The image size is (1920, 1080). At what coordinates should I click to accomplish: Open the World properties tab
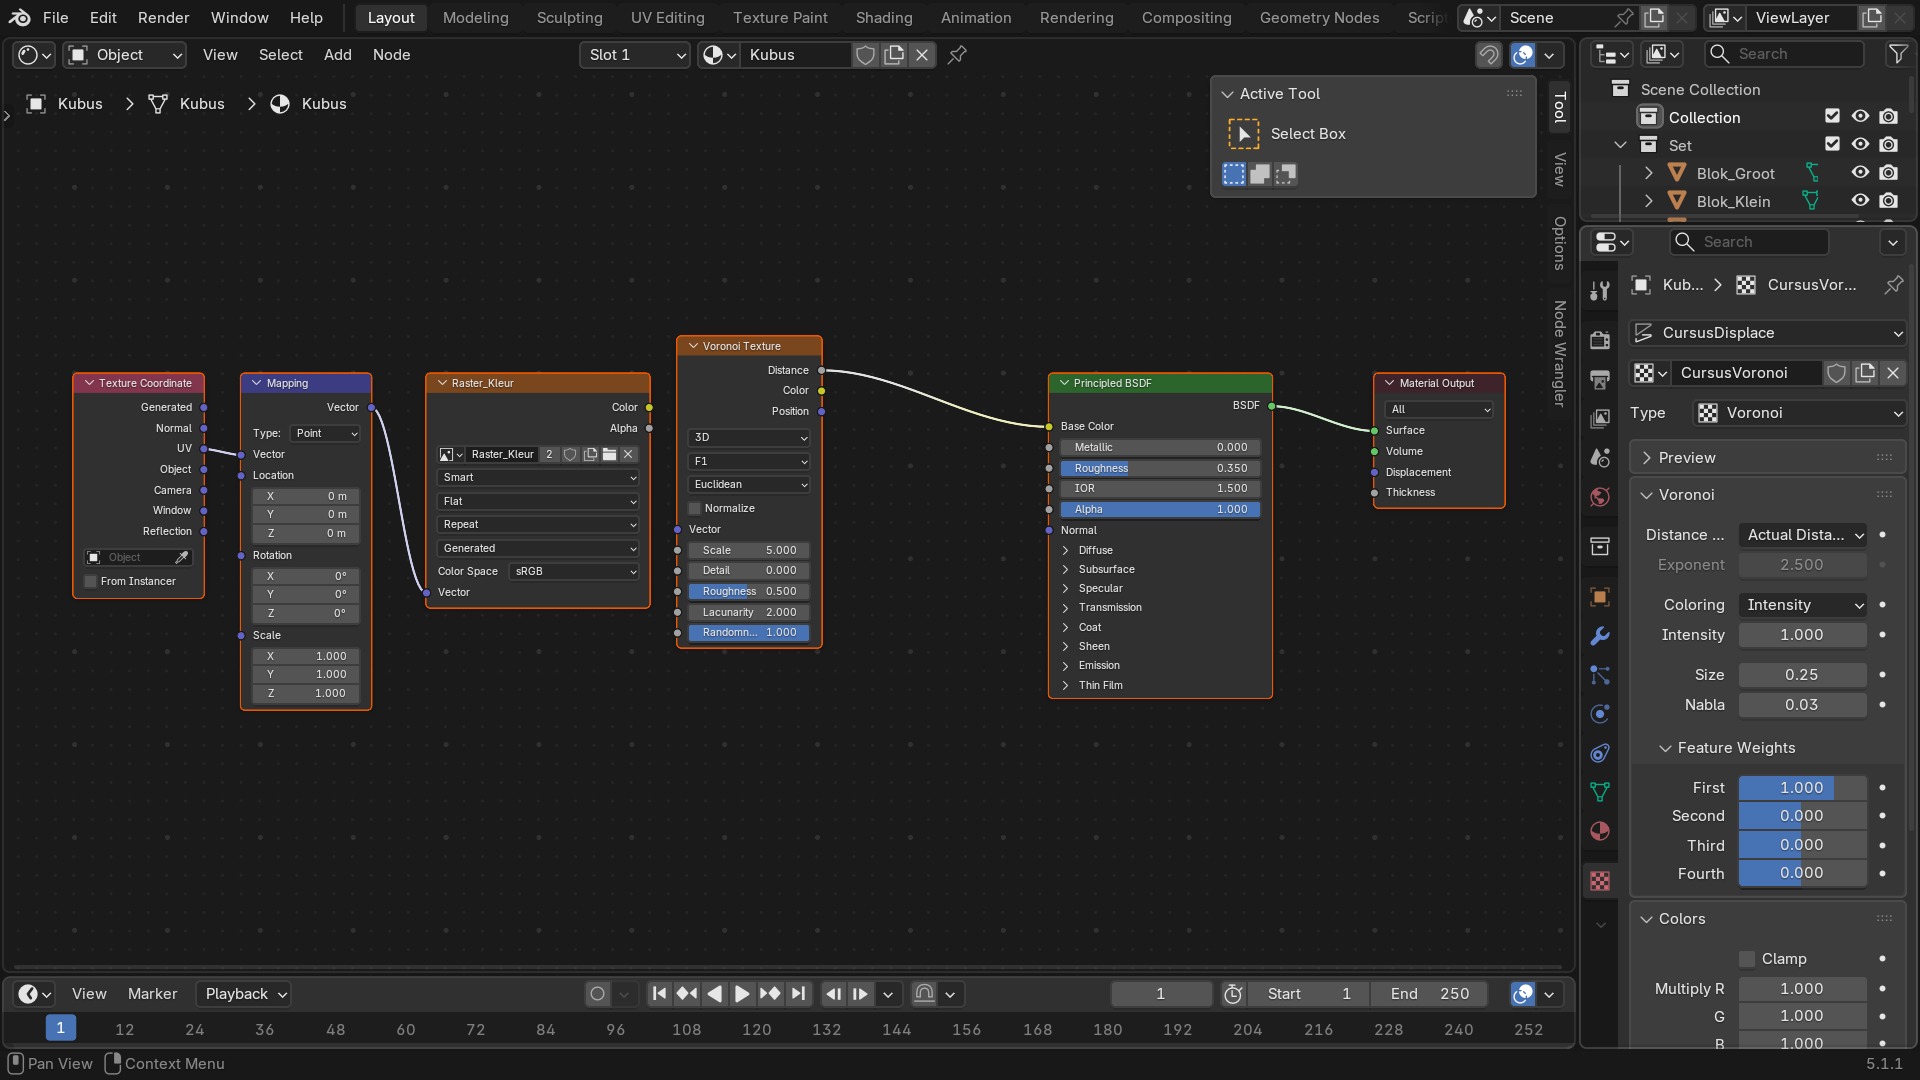click(x=1600, y=497)
